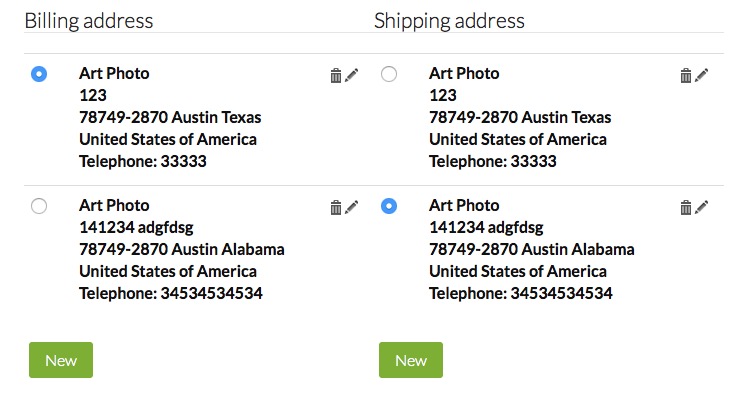Image resolution: width=732 pixels, height=409 pixels.
Task: Edit the Austin Texas billing address
Action: (352, 75)
